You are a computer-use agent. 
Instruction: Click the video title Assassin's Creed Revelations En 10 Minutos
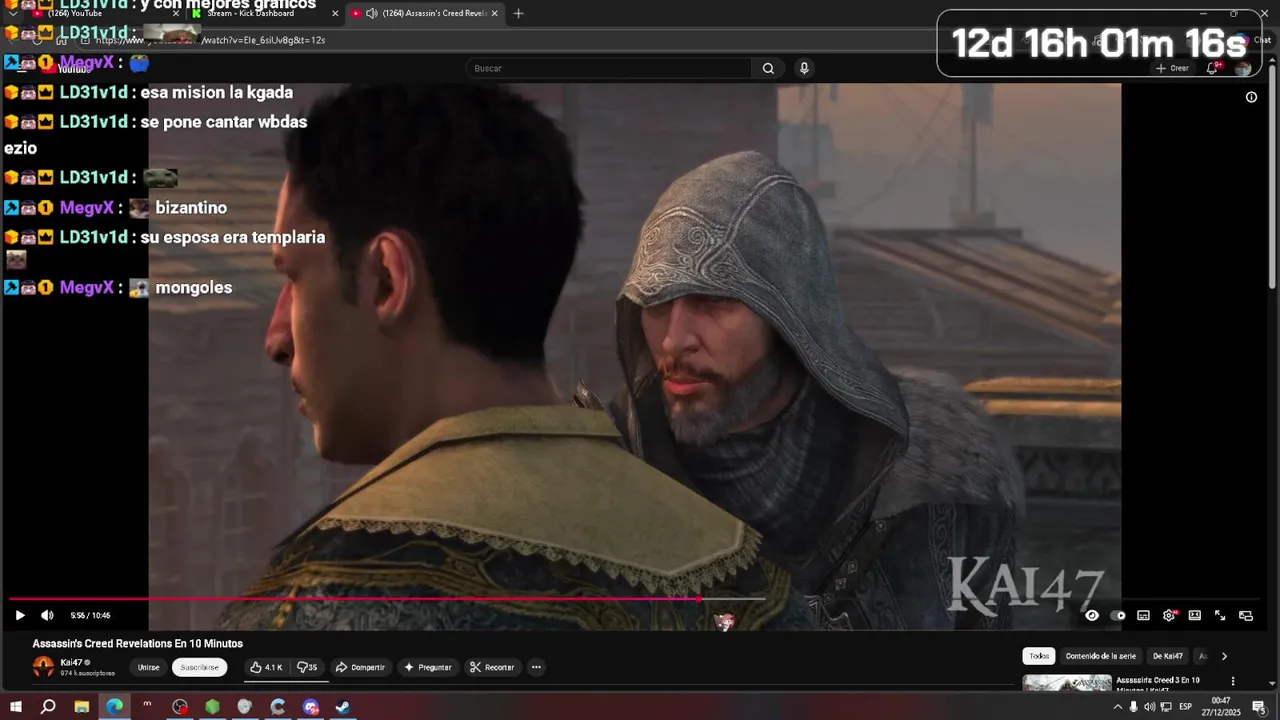pyautogui.click(x=138, y=644)
